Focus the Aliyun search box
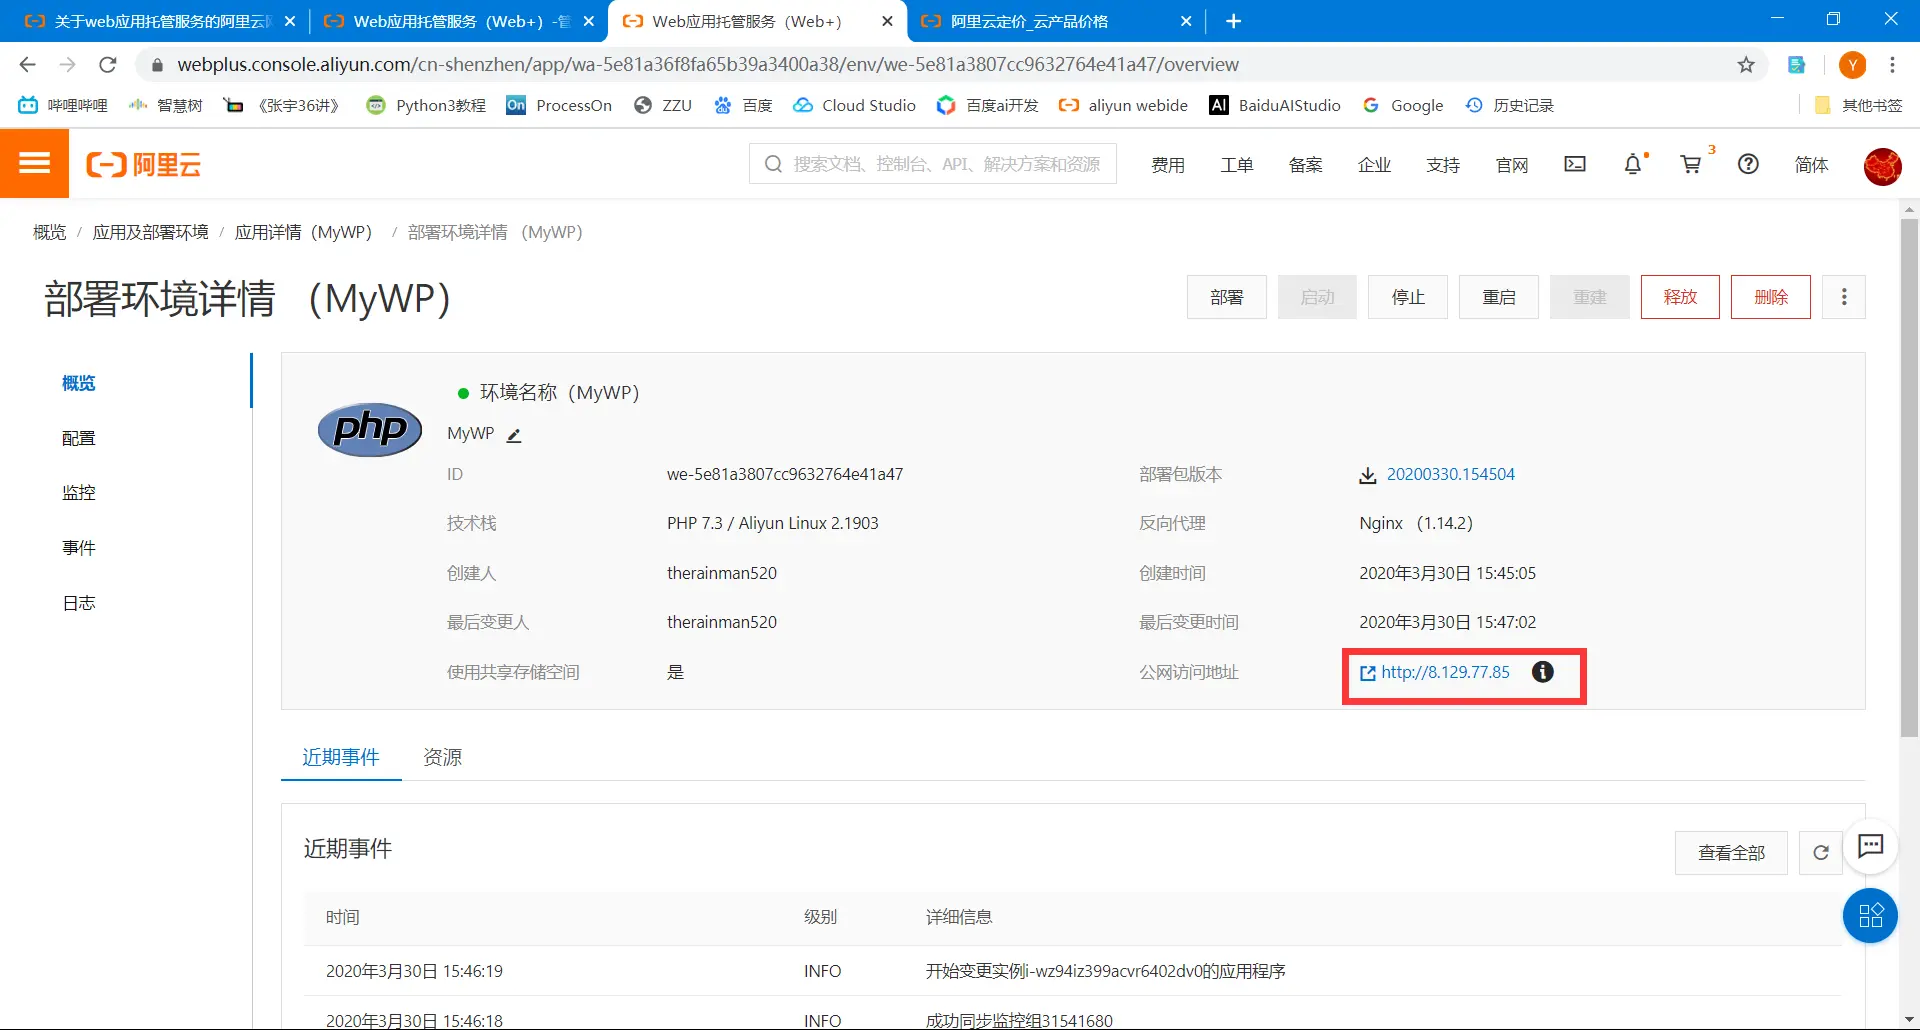This screenshot has width=1920, height=1030. 933,164
